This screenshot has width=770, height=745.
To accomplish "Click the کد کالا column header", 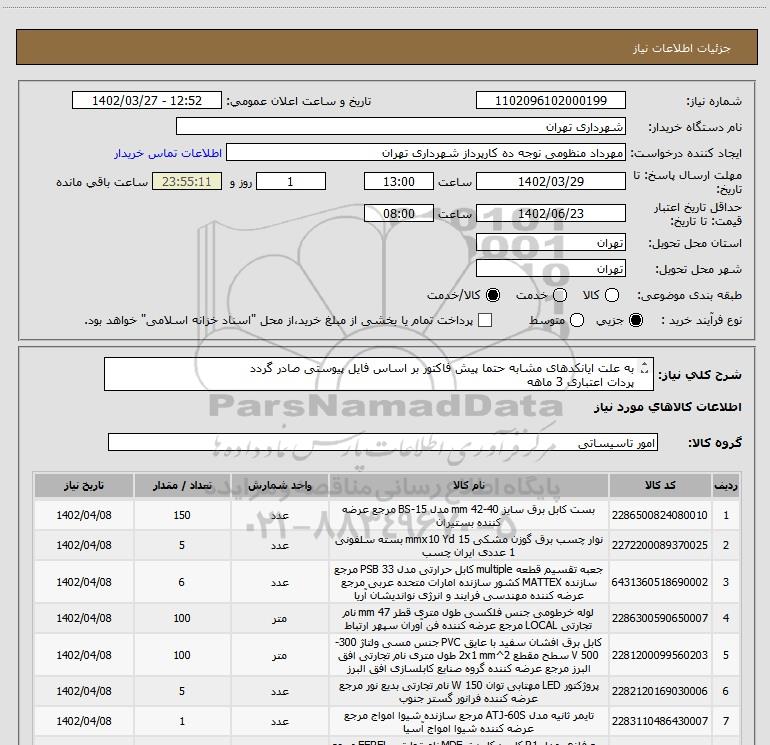I will click(x=660, y=486).
